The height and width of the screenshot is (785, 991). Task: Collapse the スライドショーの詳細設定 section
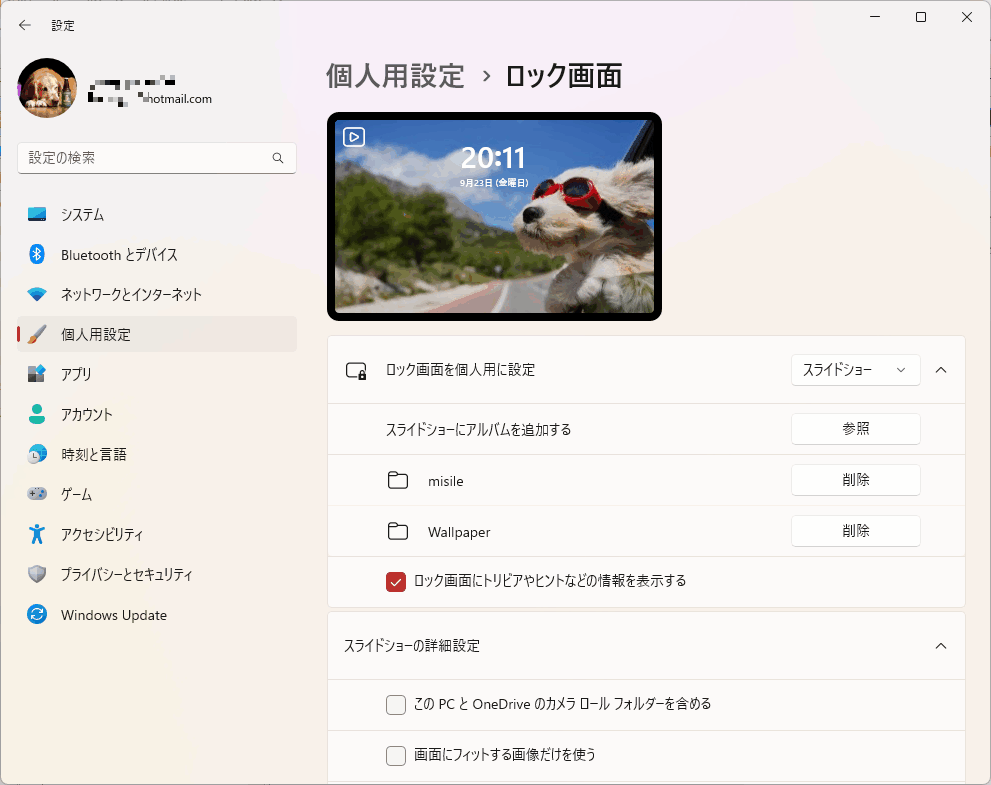940,645
